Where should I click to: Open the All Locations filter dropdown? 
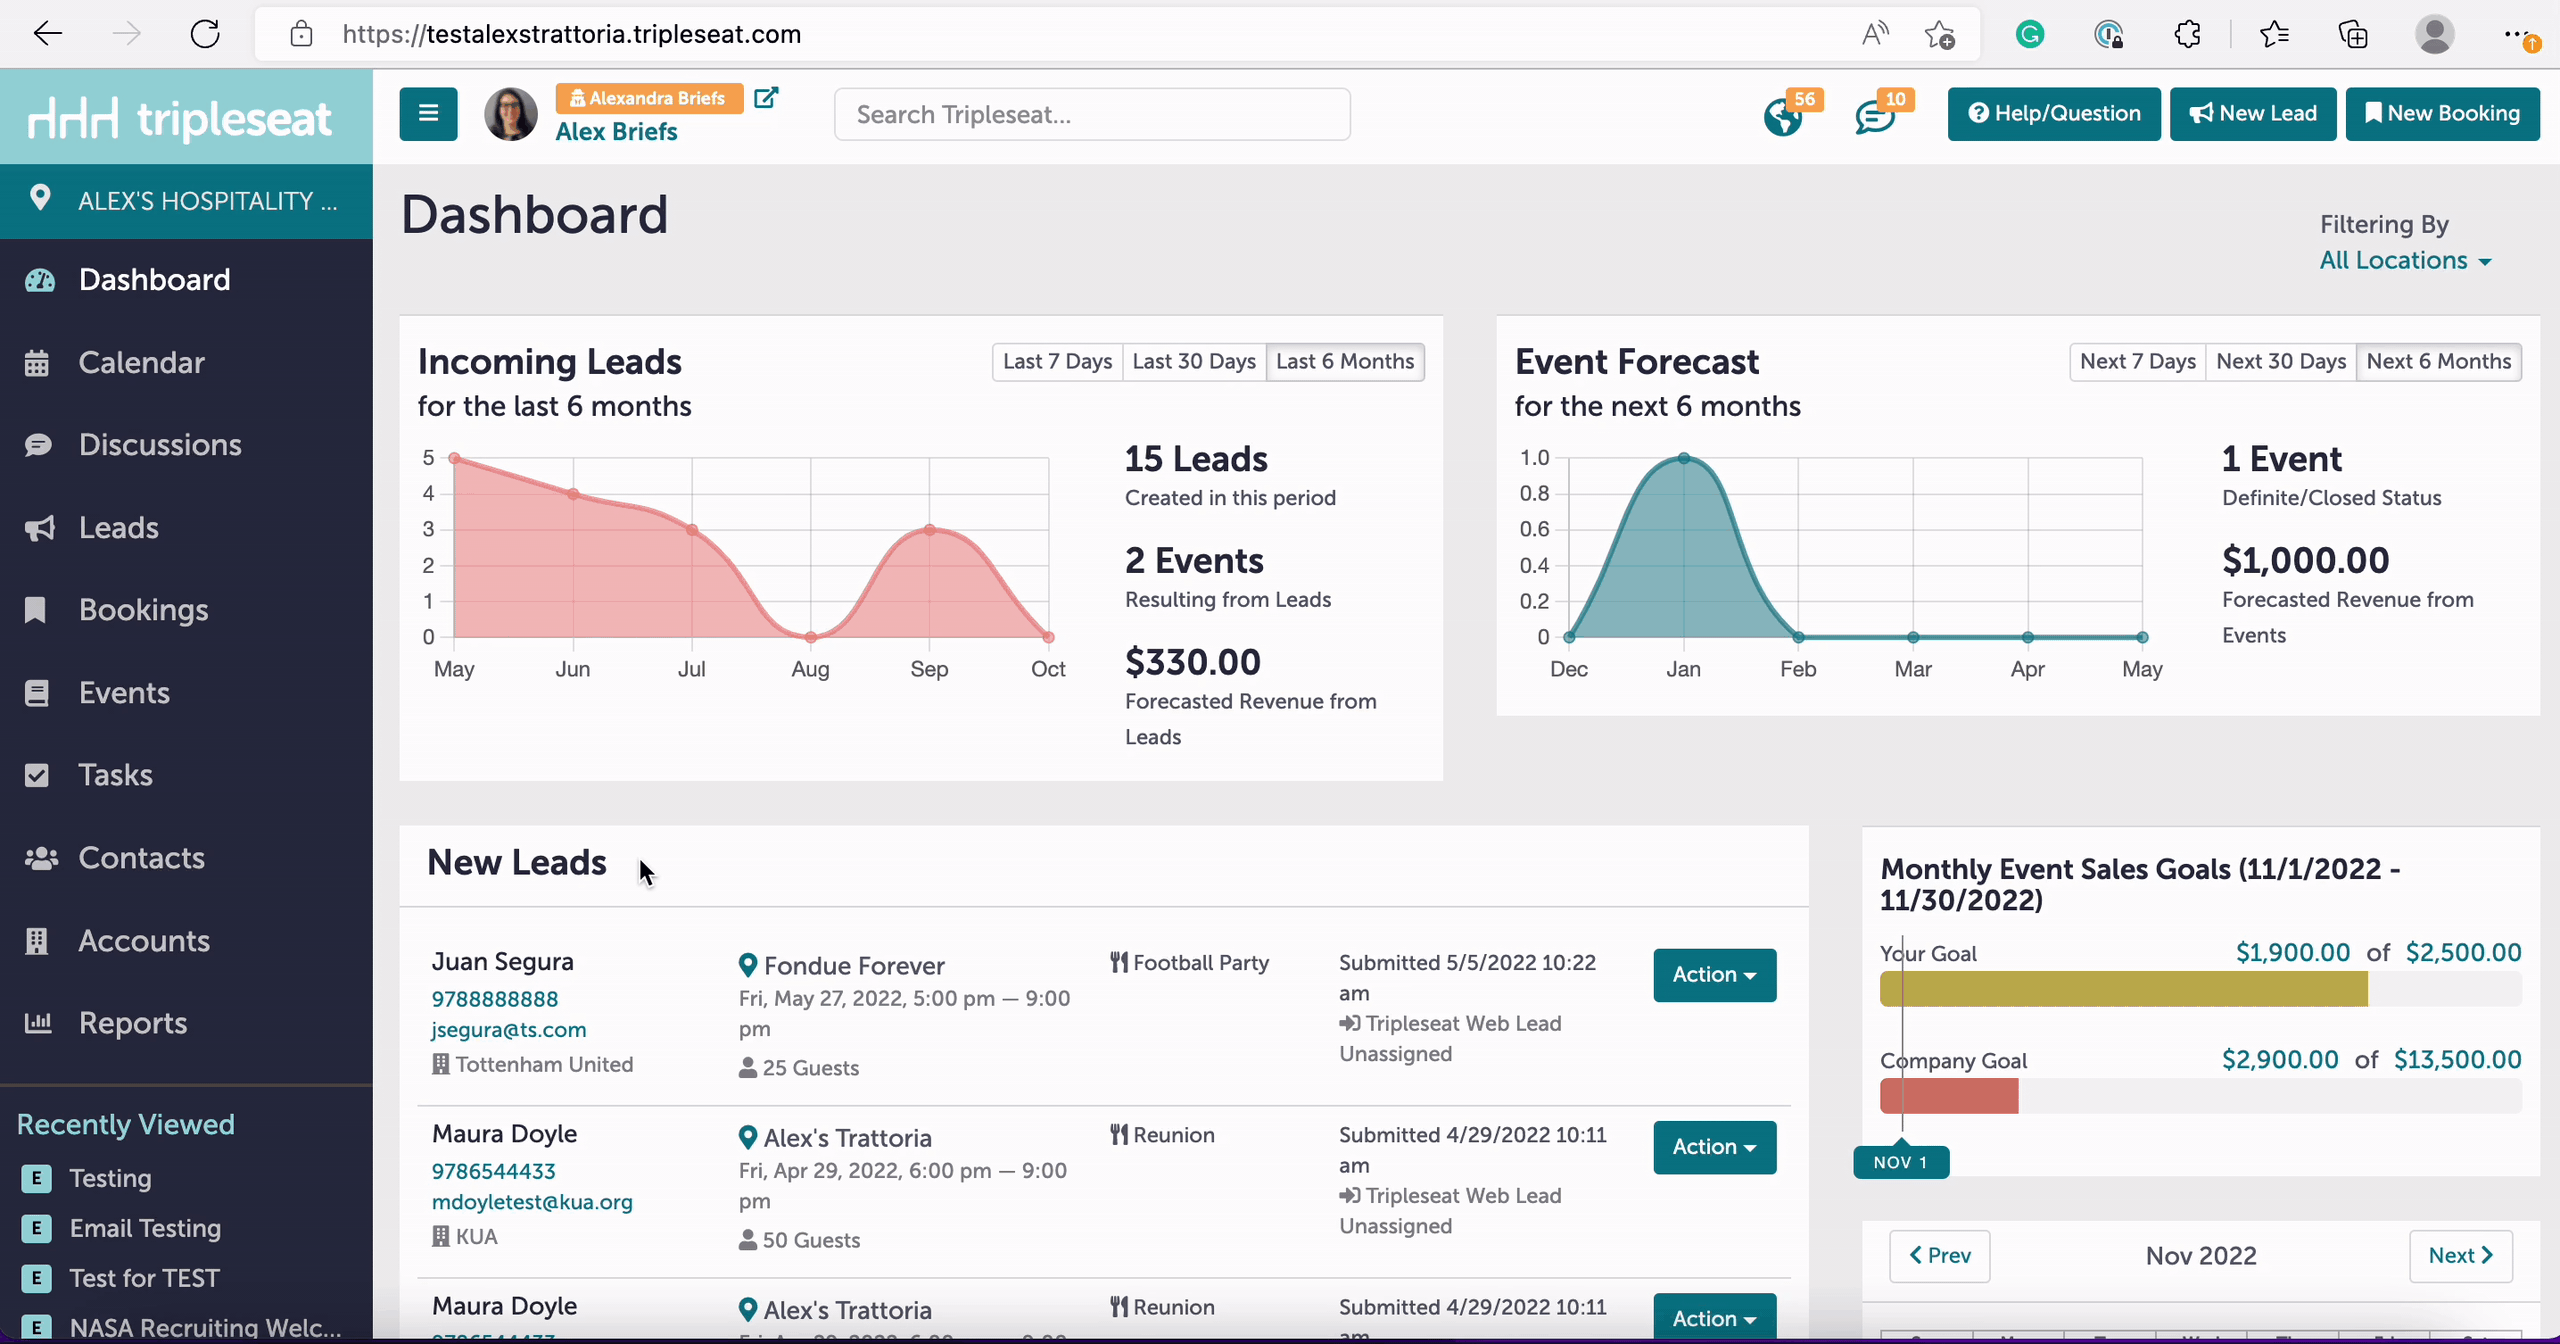[2405, 260]
